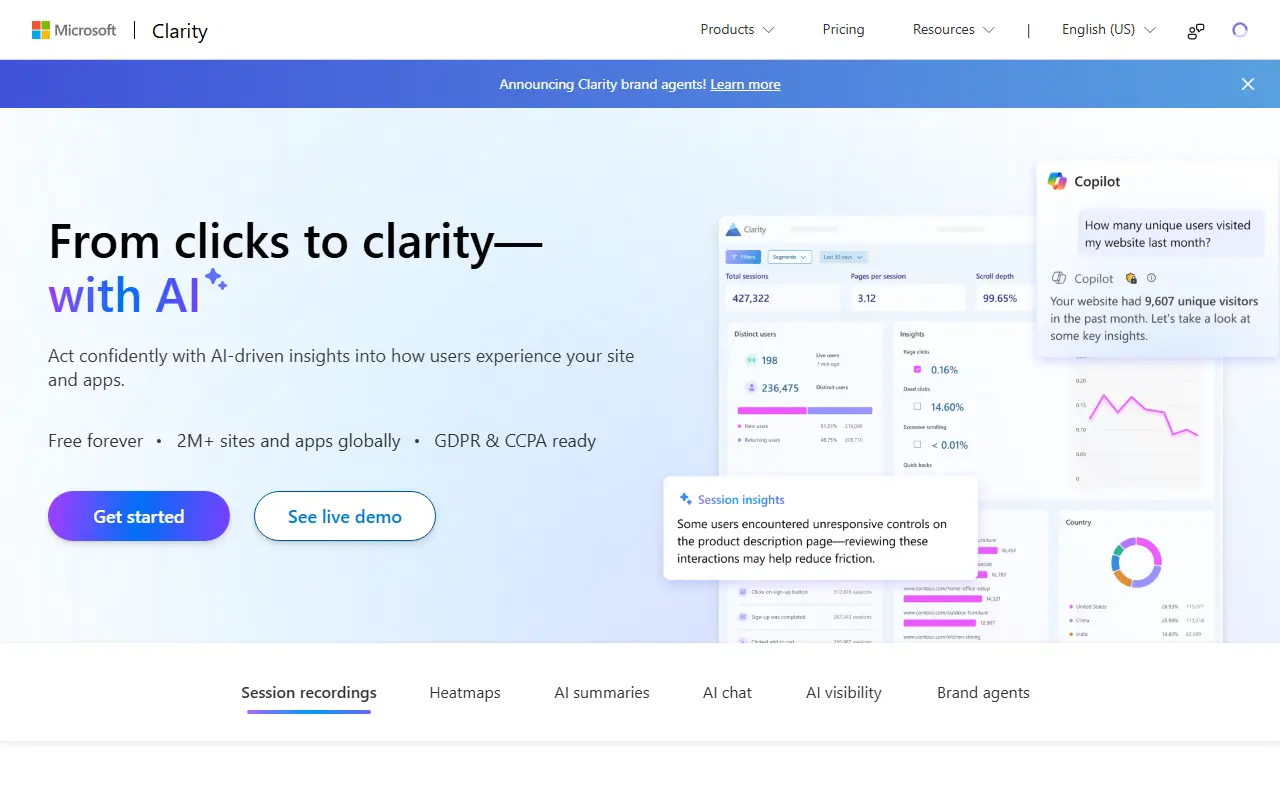This screenshot has height=800, width=1280.
Task: Click the Get started button
Action: pos(139,516)
